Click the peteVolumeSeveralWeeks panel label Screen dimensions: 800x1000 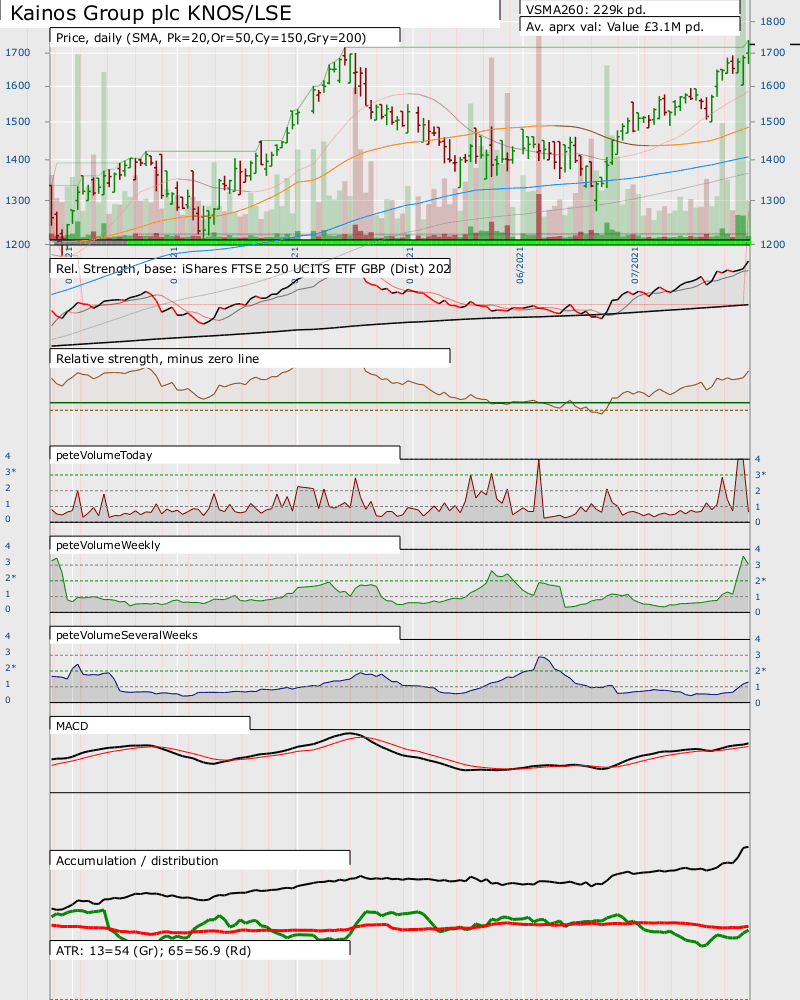[127, 635]
